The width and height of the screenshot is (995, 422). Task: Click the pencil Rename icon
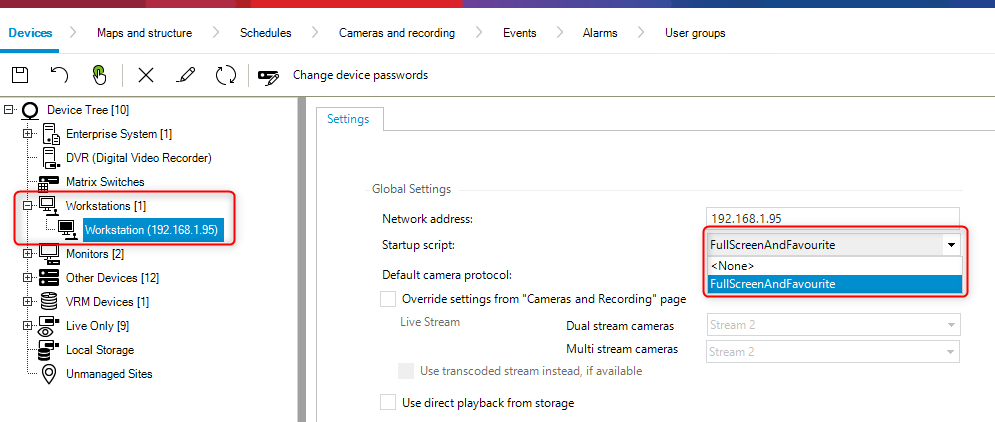(185, 75)
